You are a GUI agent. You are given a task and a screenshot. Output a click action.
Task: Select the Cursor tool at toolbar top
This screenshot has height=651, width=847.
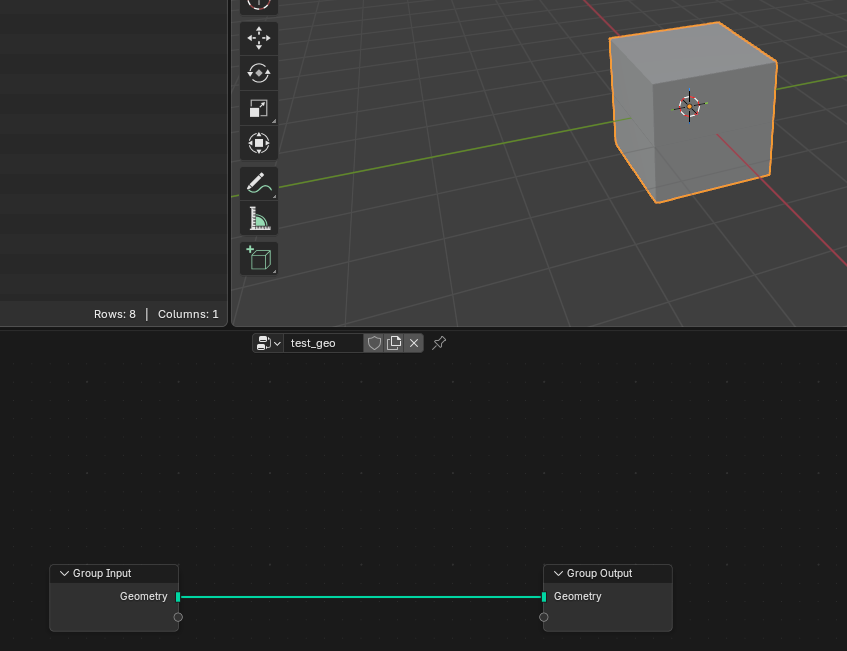[x=259, y=5]
